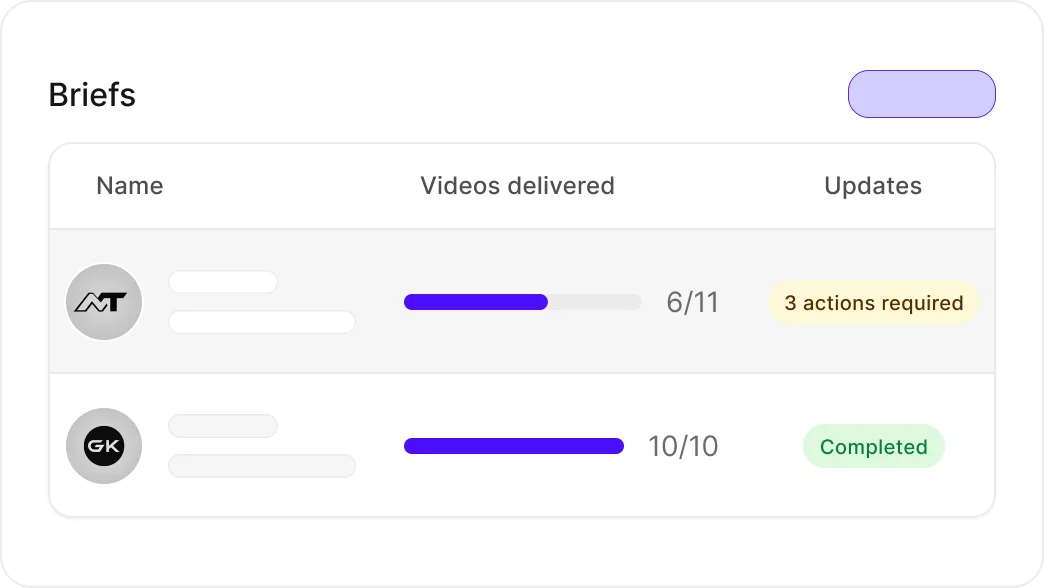Open the GK brief row
Image resolution: width=1044 pixels, height=588 pixels.
(x=522, y=445)
